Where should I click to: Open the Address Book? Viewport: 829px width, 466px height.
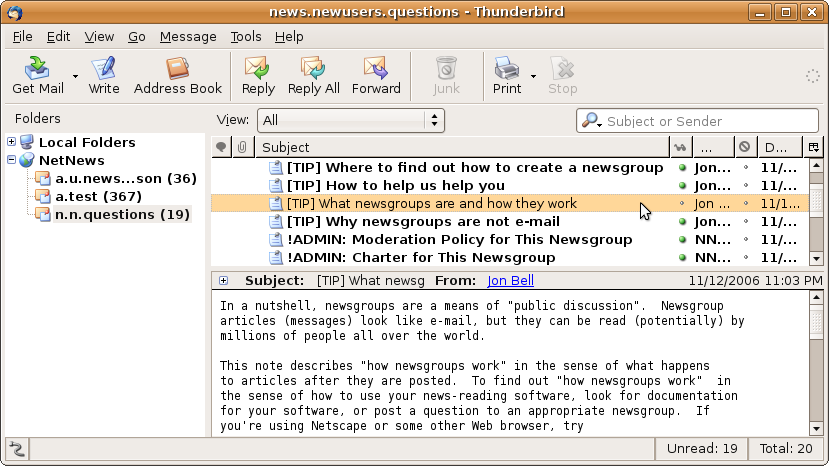click(178, 69)
